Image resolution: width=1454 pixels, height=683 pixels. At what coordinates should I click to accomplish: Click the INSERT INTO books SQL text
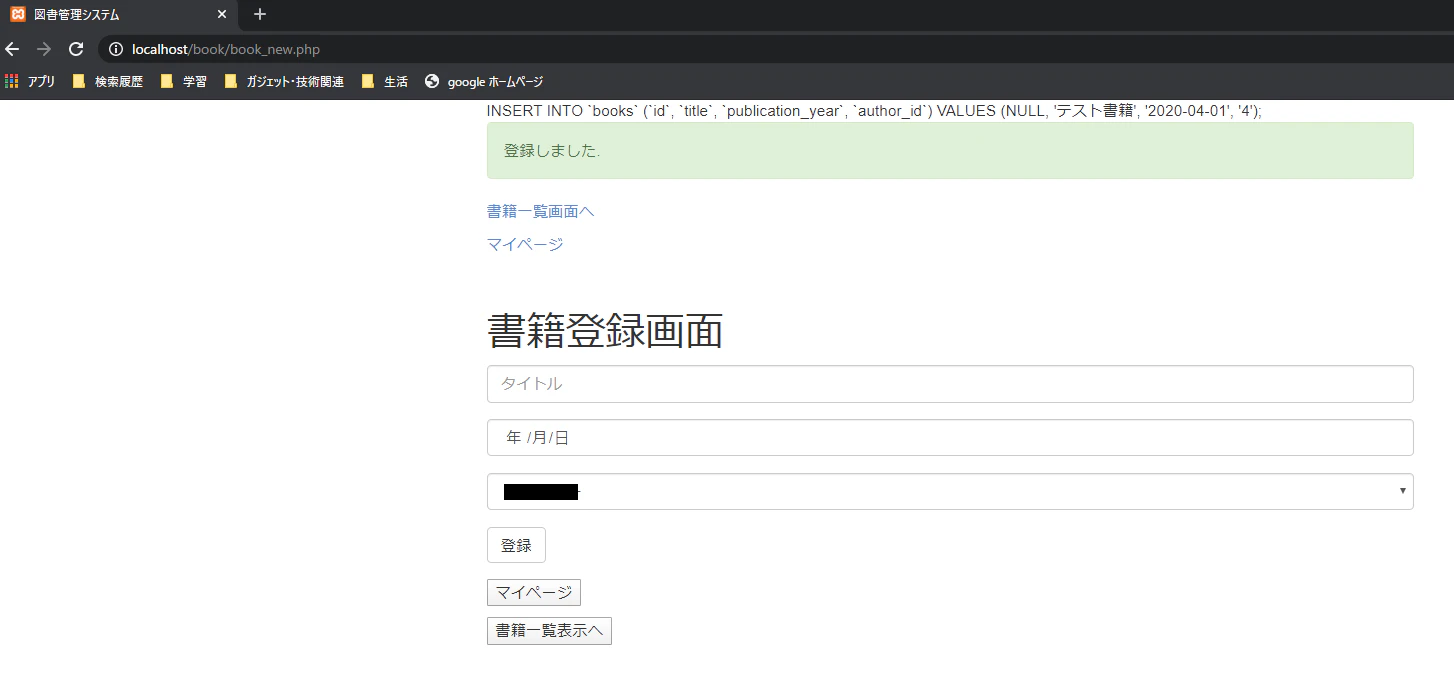click(874, 111)
